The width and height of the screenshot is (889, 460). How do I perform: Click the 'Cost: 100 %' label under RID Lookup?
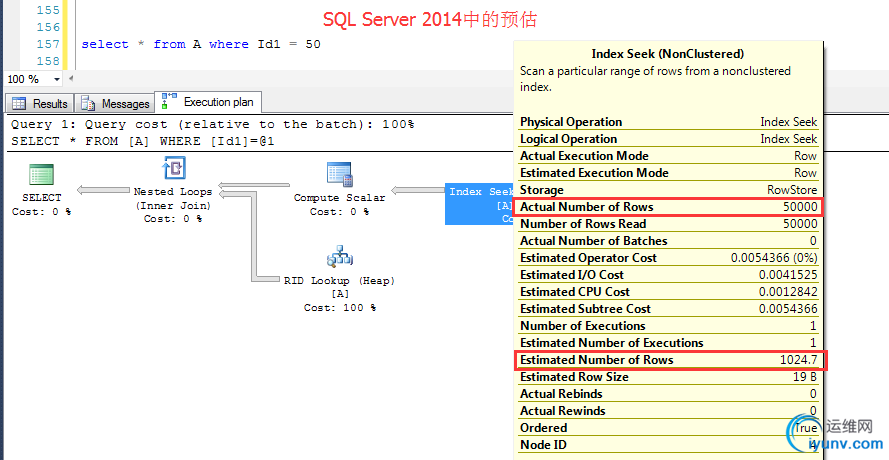coord(340,307)
